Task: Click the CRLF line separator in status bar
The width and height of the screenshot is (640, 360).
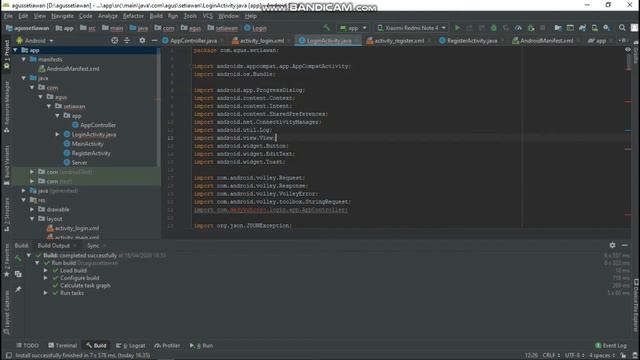Action: (x=551, y=356)
